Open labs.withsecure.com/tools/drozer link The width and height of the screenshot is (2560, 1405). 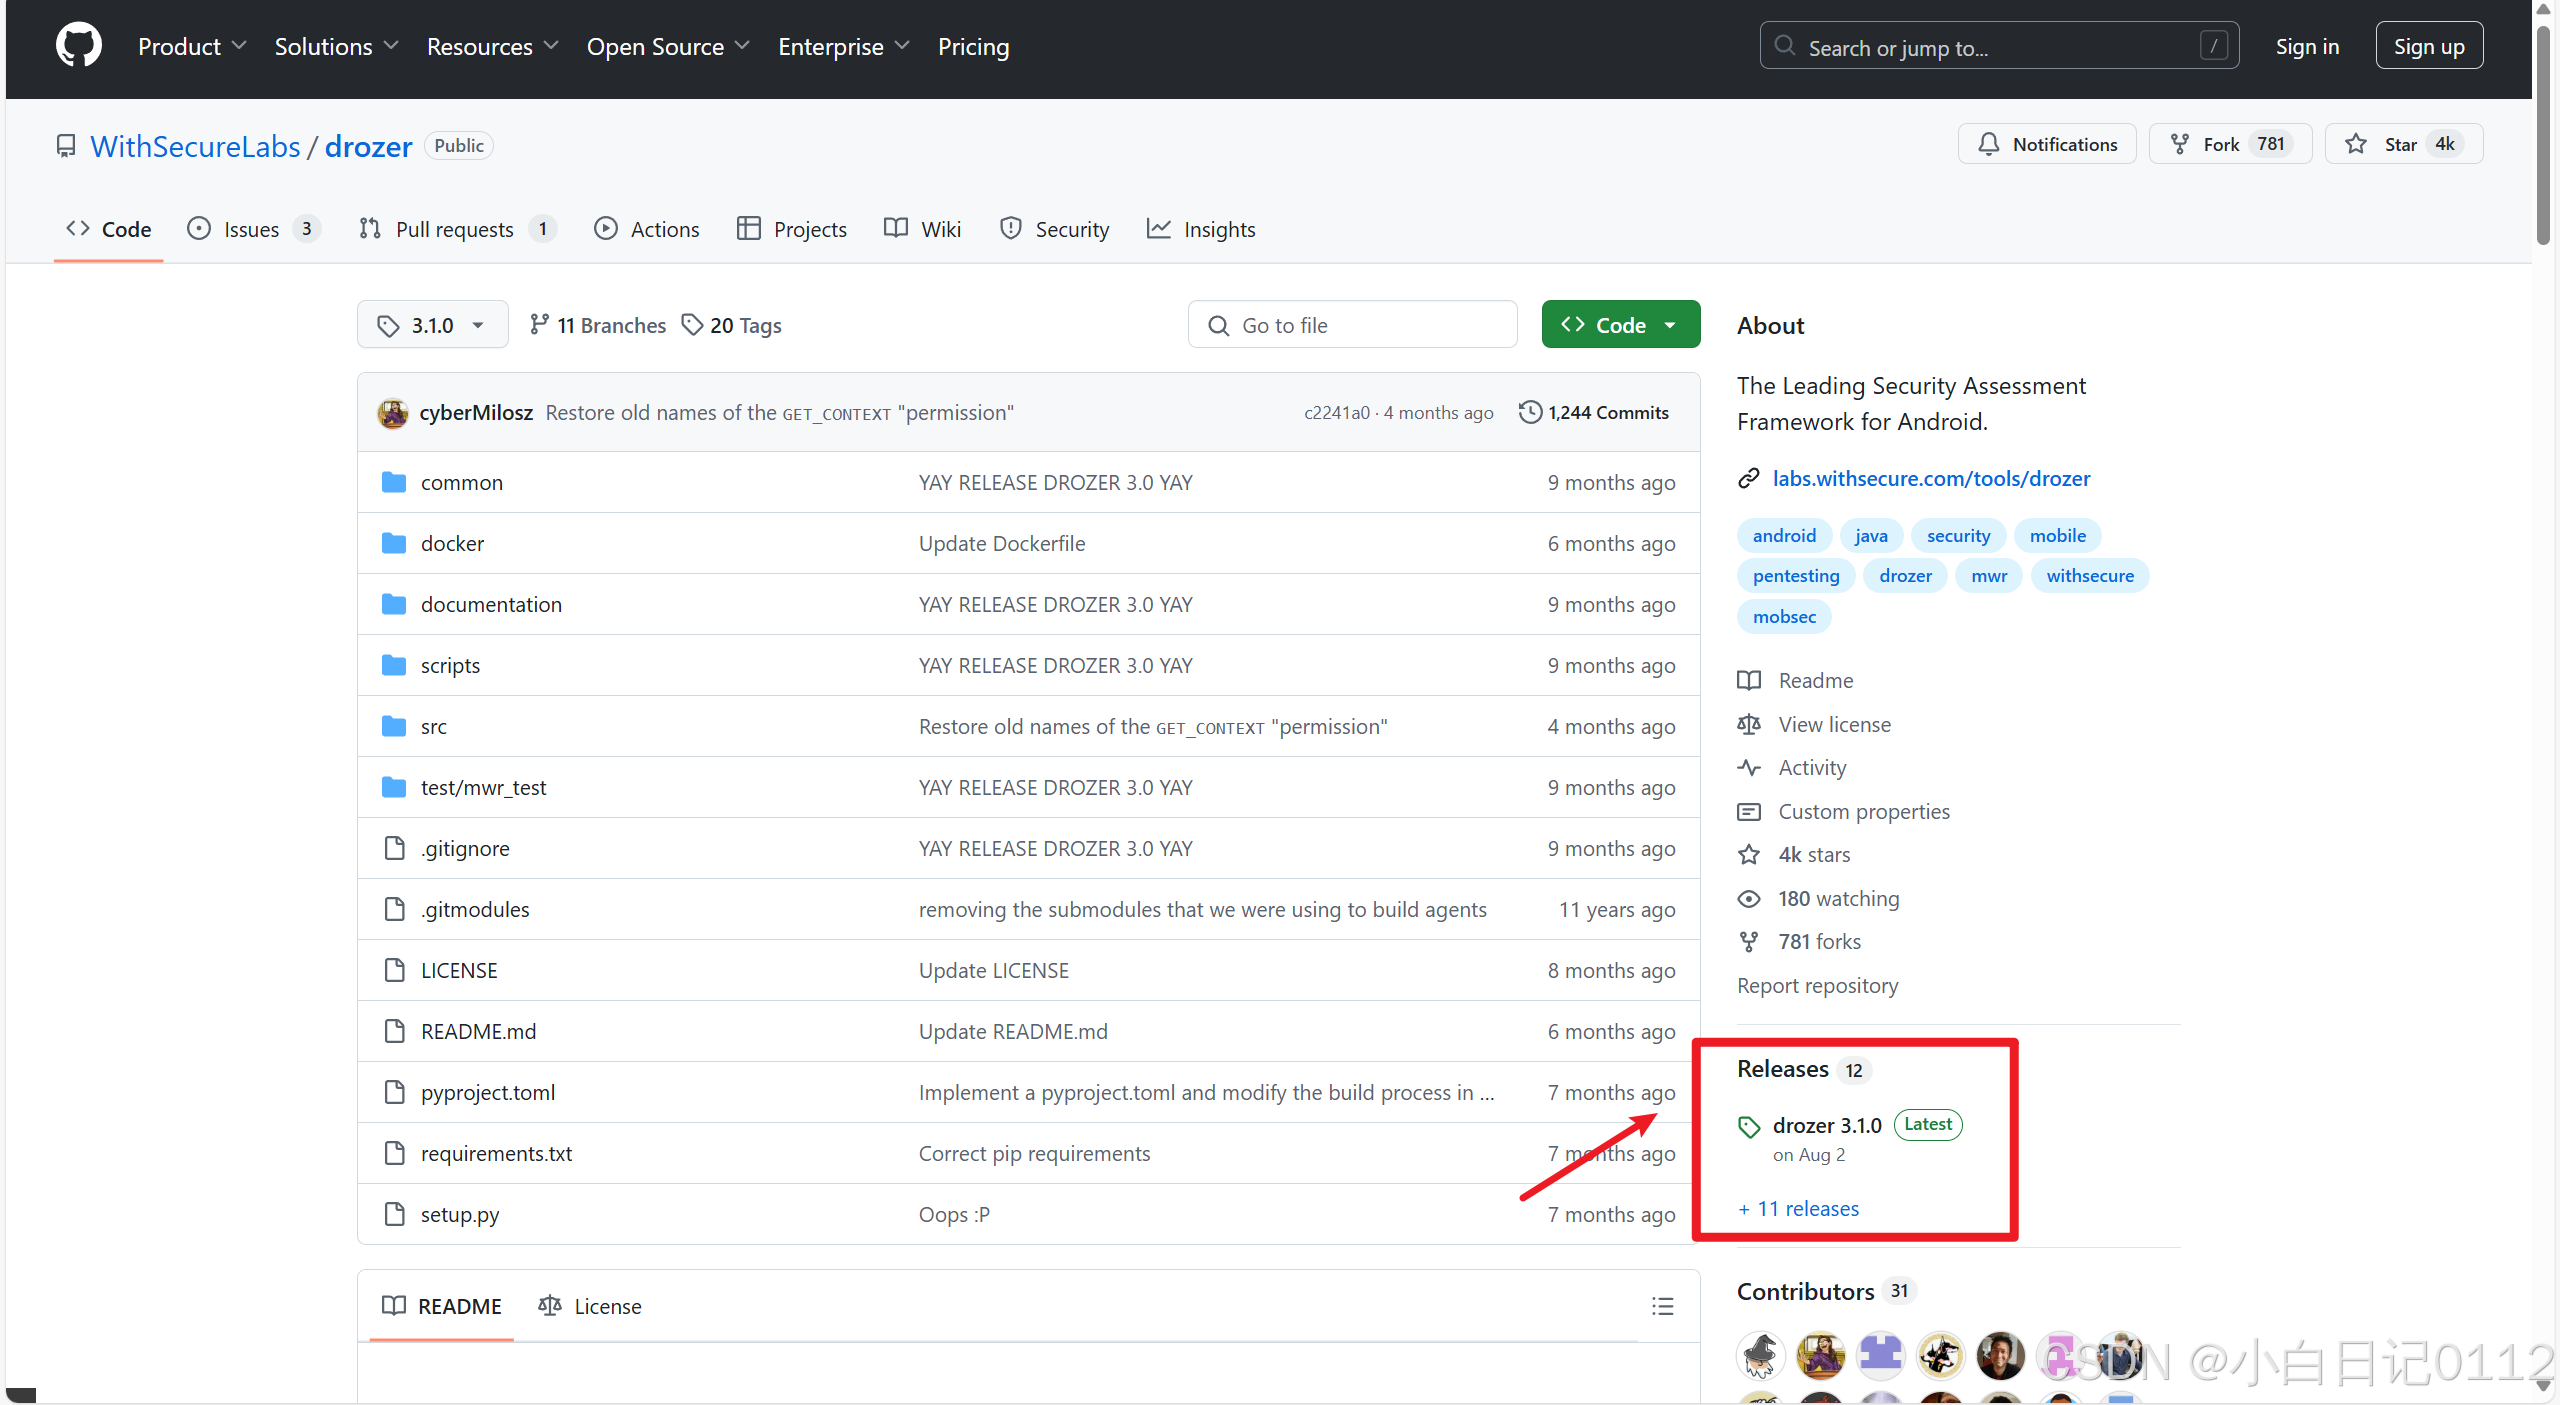tap(1931, 478)
